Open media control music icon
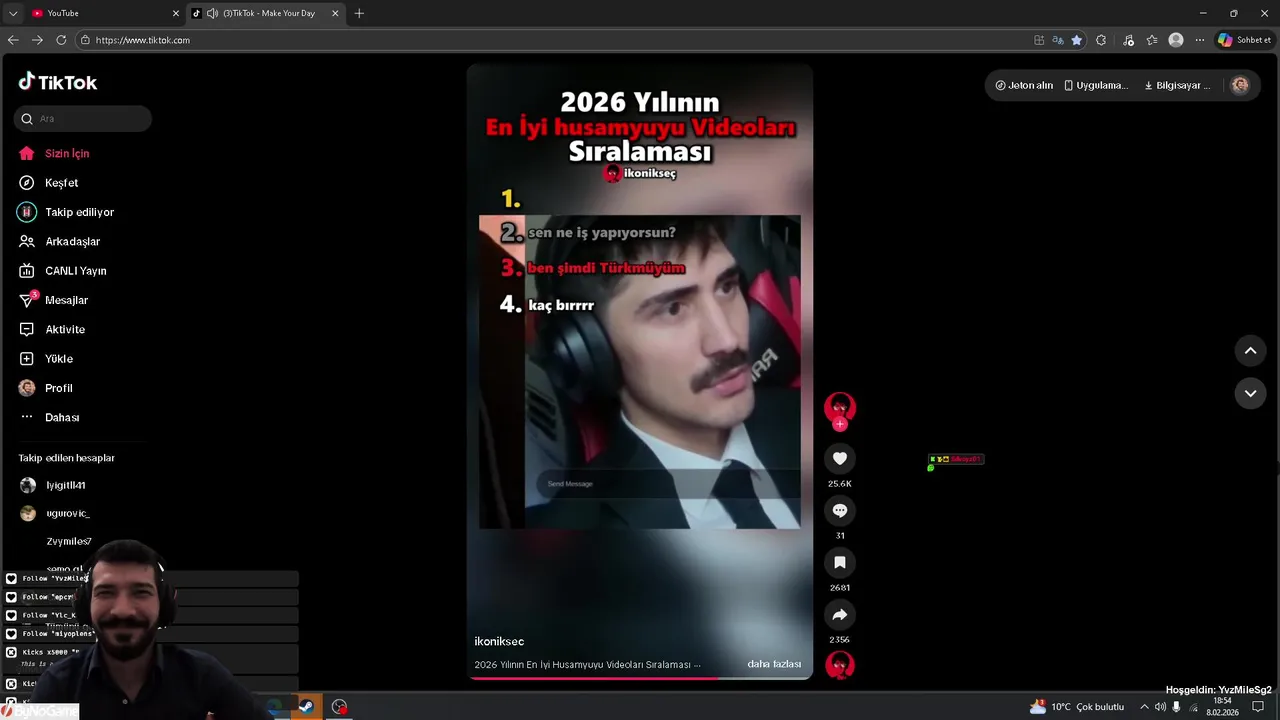1280x720 pixels. (1128, 40)
